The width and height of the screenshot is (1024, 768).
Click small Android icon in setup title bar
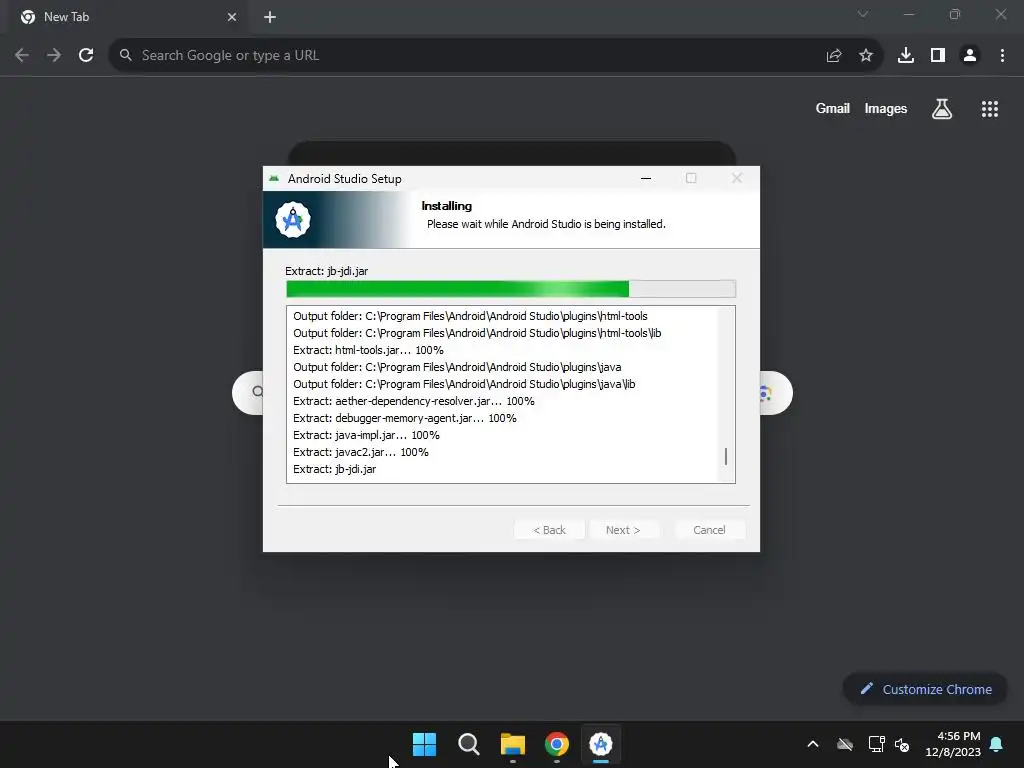point(274,178)
